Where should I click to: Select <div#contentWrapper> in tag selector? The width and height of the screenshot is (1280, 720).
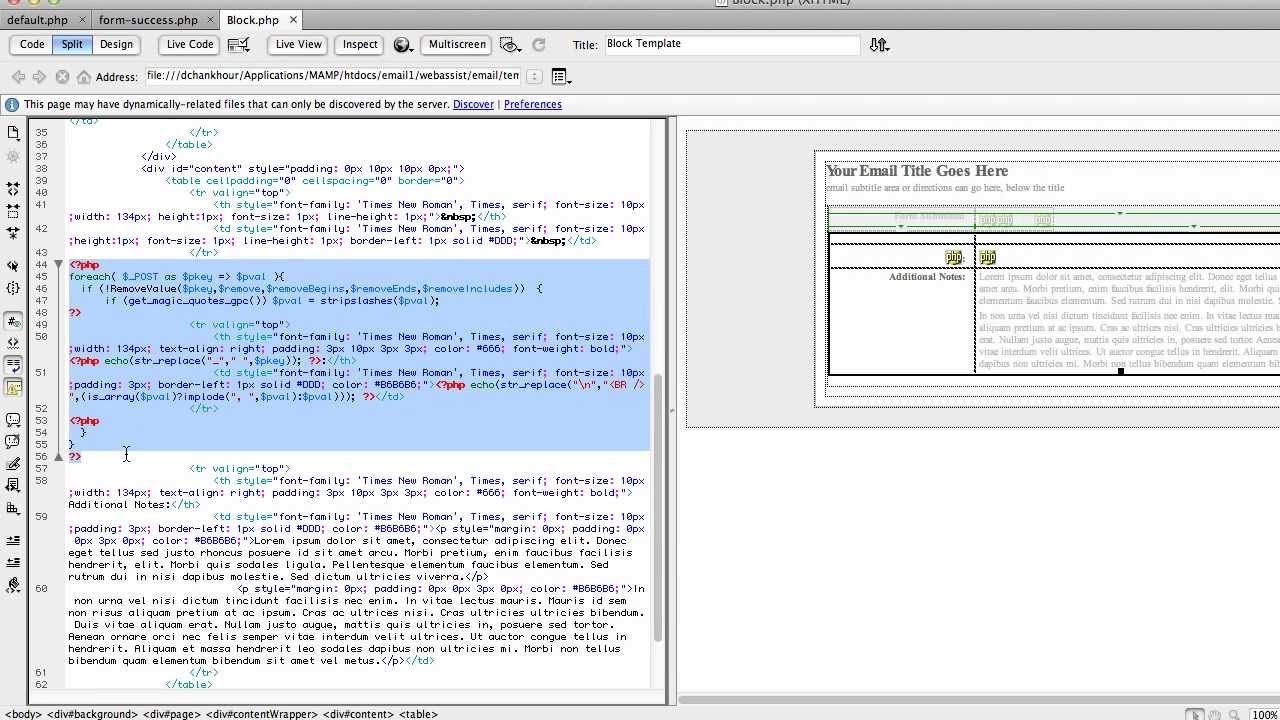[262, 714]
